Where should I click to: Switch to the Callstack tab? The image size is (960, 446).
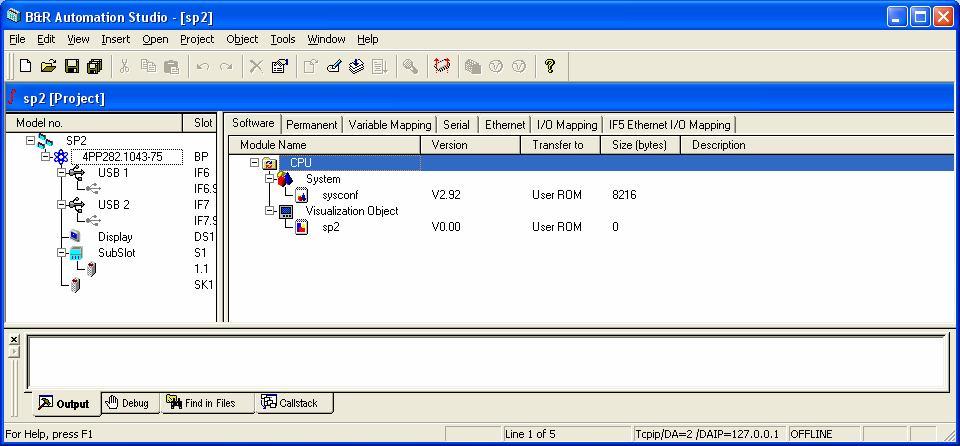click(294, 403)
